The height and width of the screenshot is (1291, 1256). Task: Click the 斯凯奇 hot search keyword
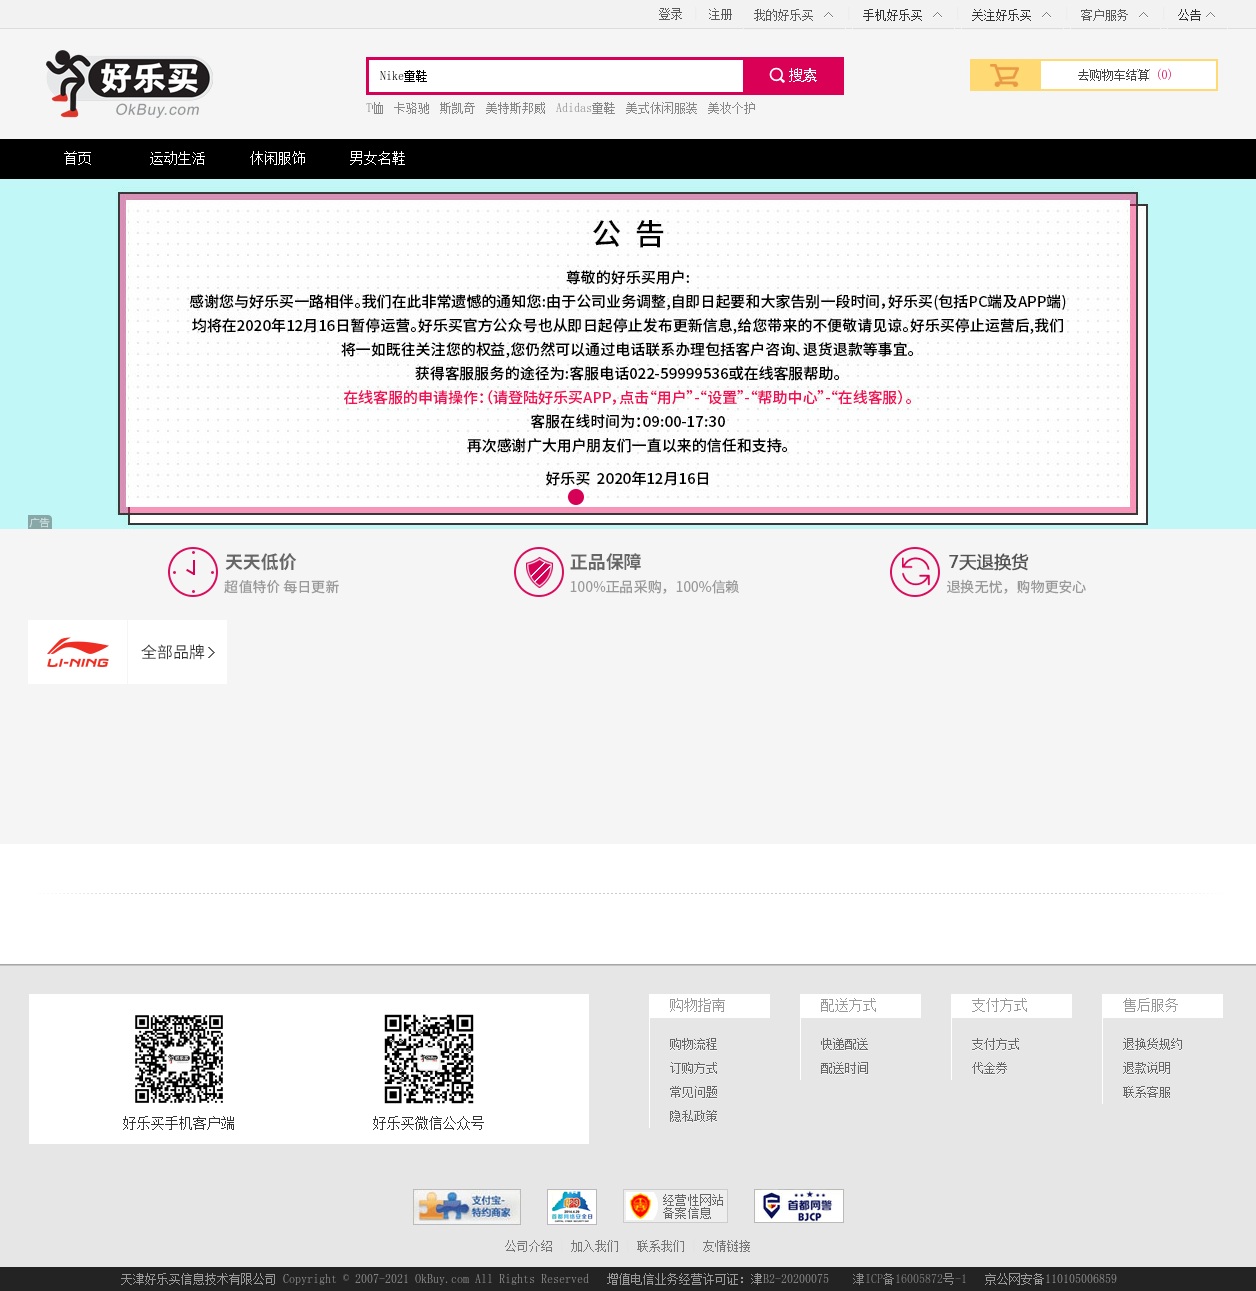457,108
